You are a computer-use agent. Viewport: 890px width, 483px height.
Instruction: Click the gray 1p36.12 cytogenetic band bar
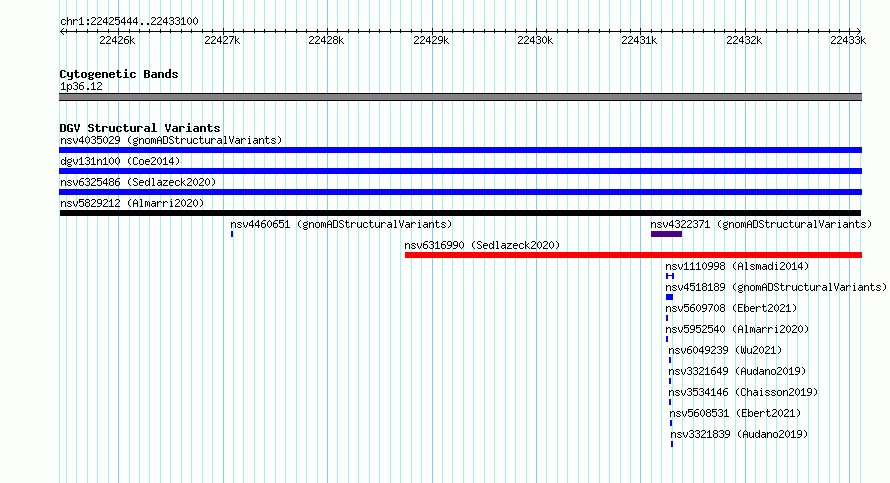460,97
